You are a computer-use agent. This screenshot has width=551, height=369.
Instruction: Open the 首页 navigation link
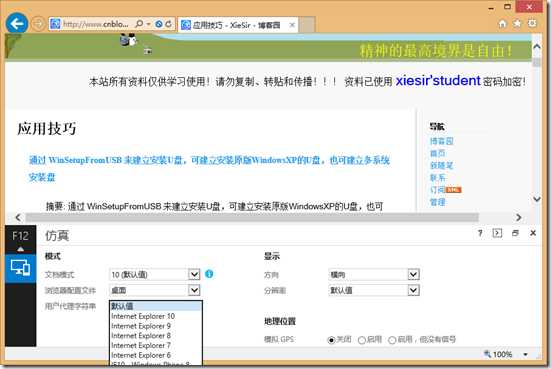tap(437, 153)
